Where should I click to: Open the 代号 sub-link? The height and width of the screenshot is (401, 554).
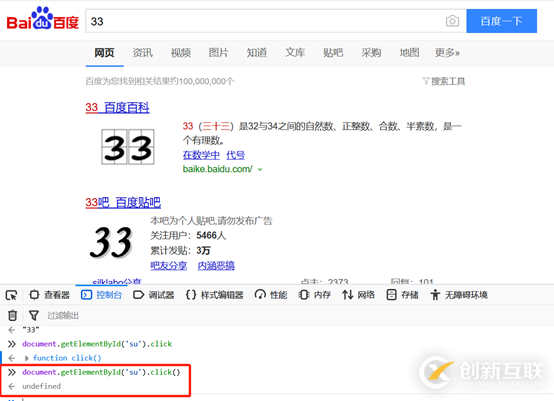point(236,155)
